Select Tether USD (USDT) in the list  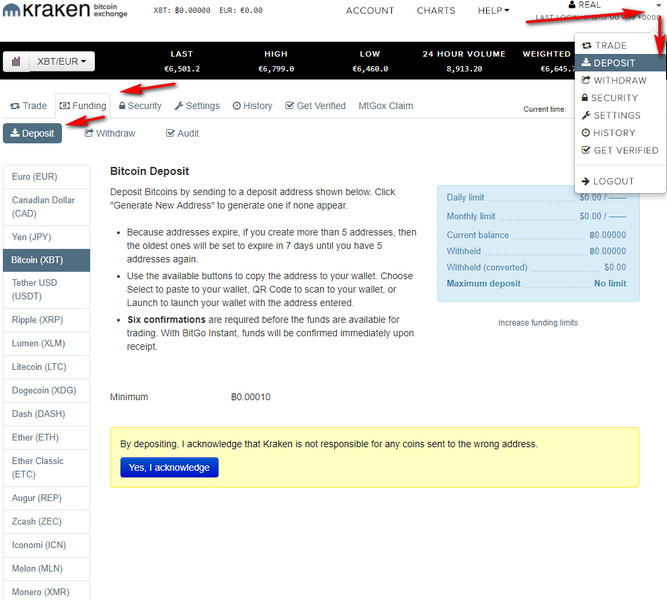pyautogui.click(x=46, y=290)
